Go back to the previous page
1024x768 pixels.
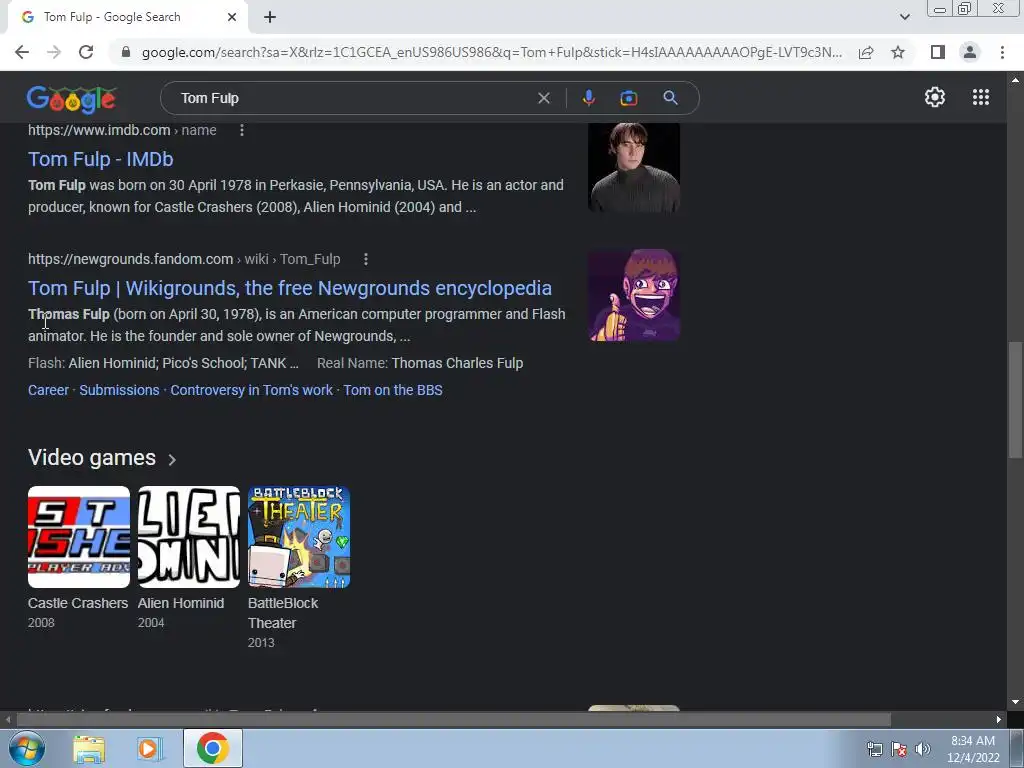(x=22, y=52)
